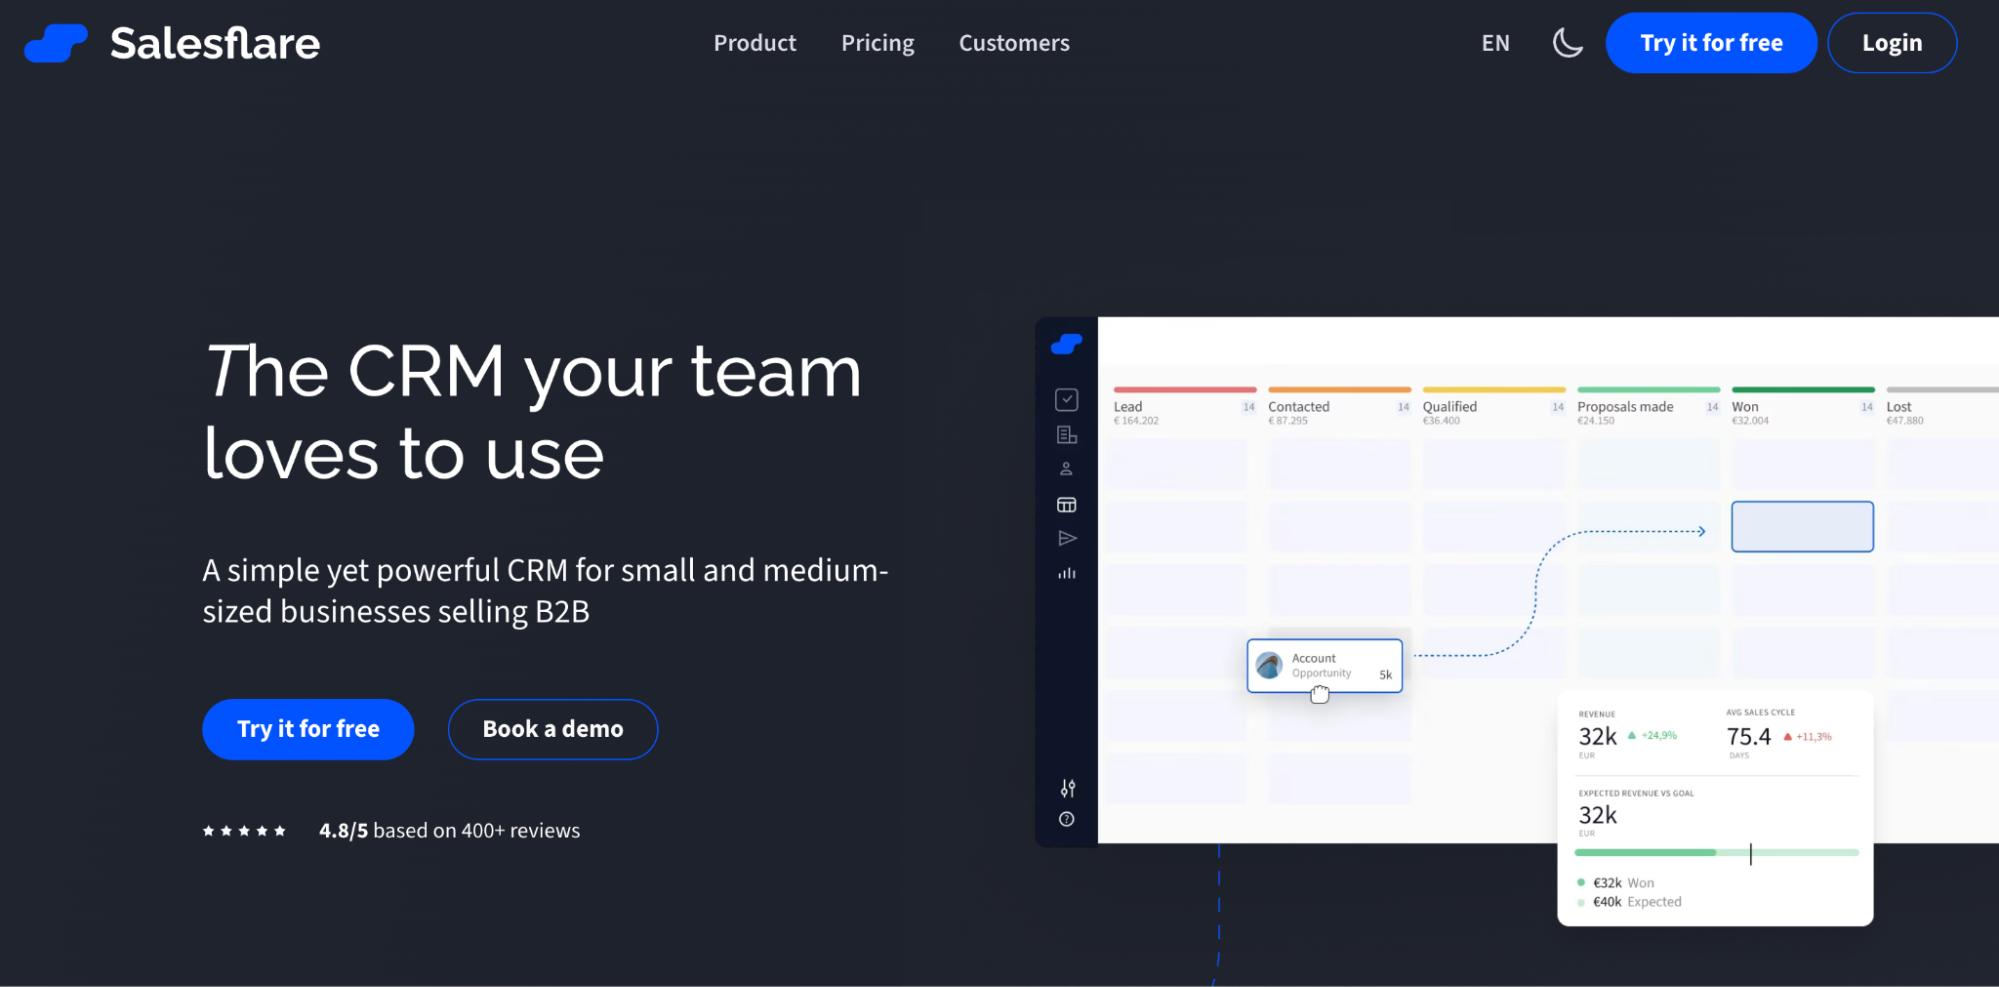This screenshot has width=1999, height=987.
Task: Click the expected revenue progress bar
Action: pos(1716,853)
